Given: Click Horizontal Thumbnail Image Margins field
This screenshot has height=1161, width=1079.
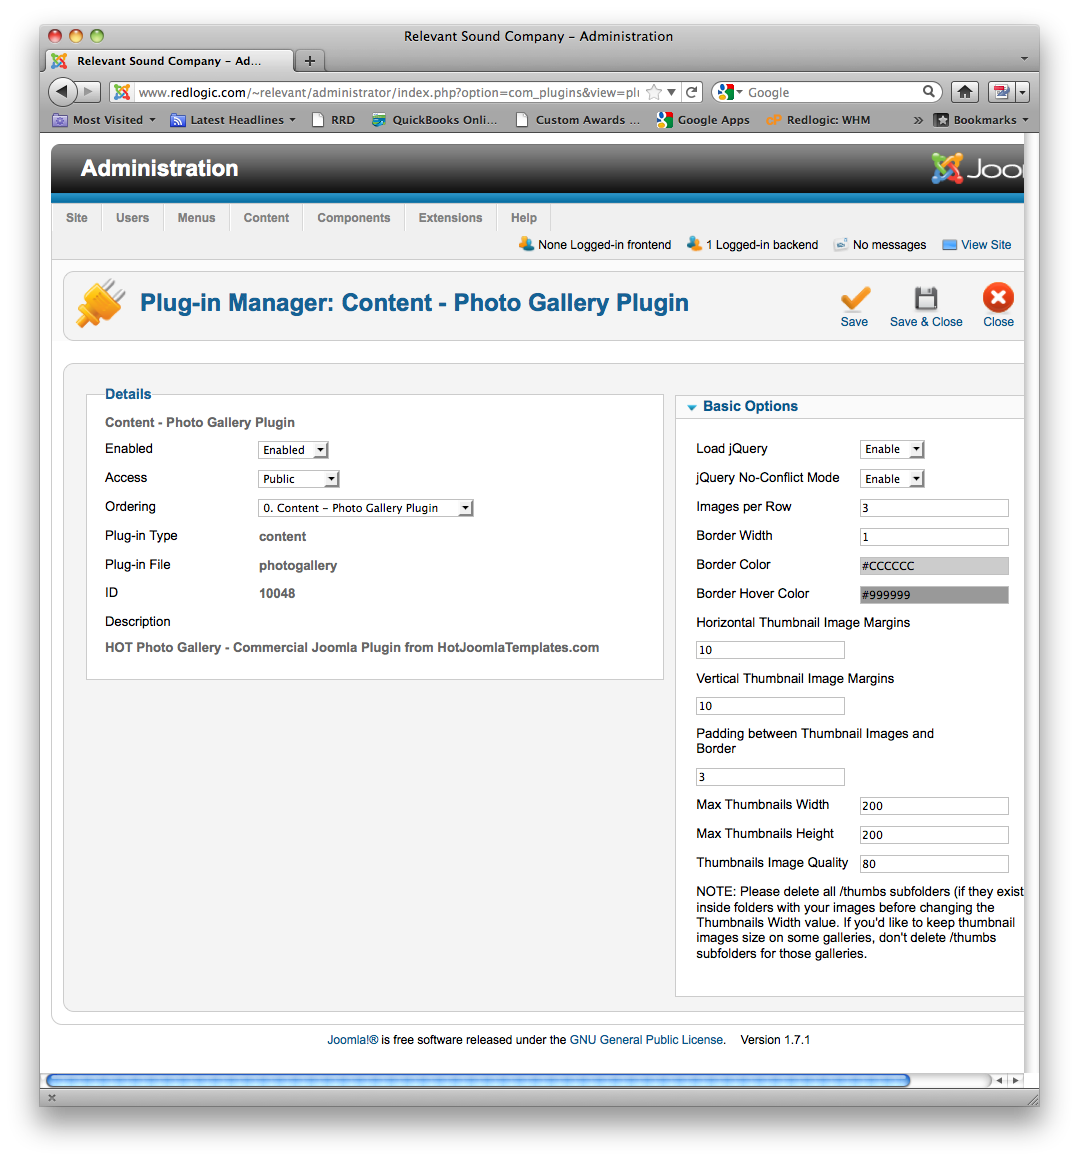Looking at the screenshot, I should (770, 649).
